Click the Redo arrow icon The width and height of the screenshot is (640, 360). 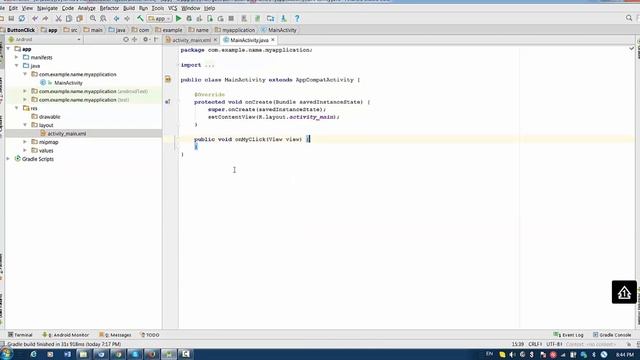click(x=45, y=18)
